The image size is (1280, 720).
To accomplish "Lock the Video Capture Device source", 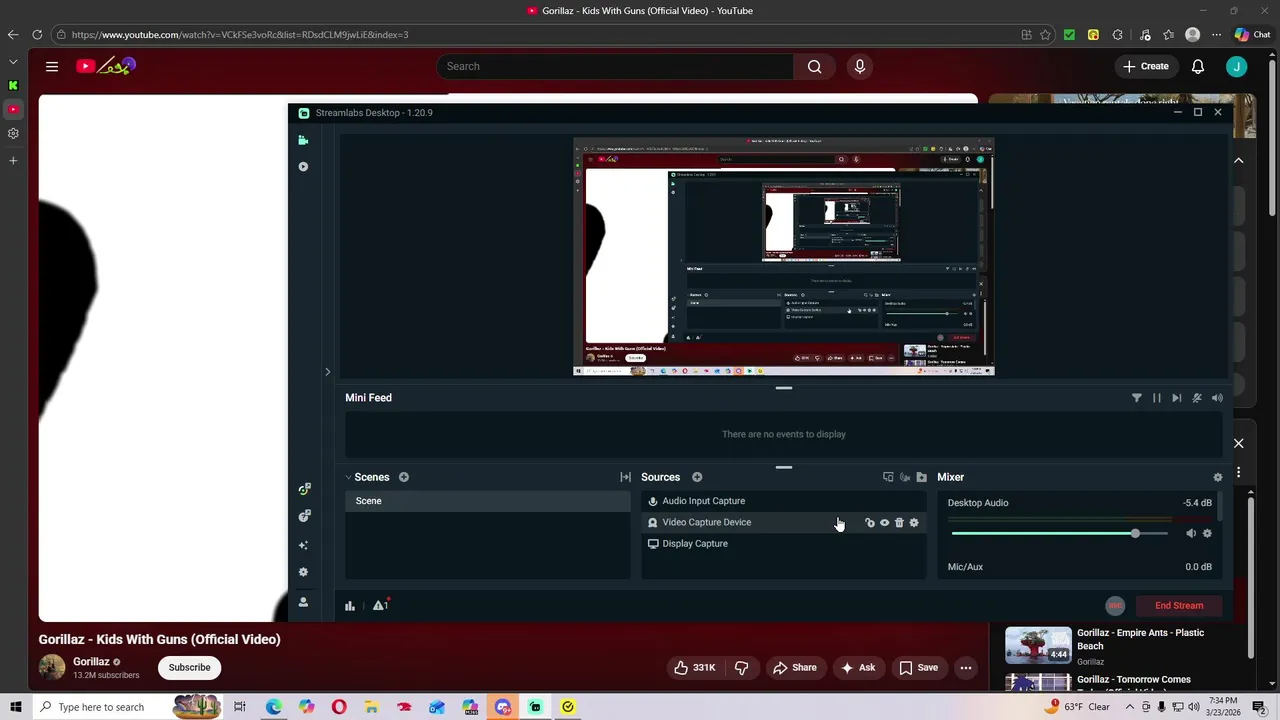I will [x=869, y=523].
